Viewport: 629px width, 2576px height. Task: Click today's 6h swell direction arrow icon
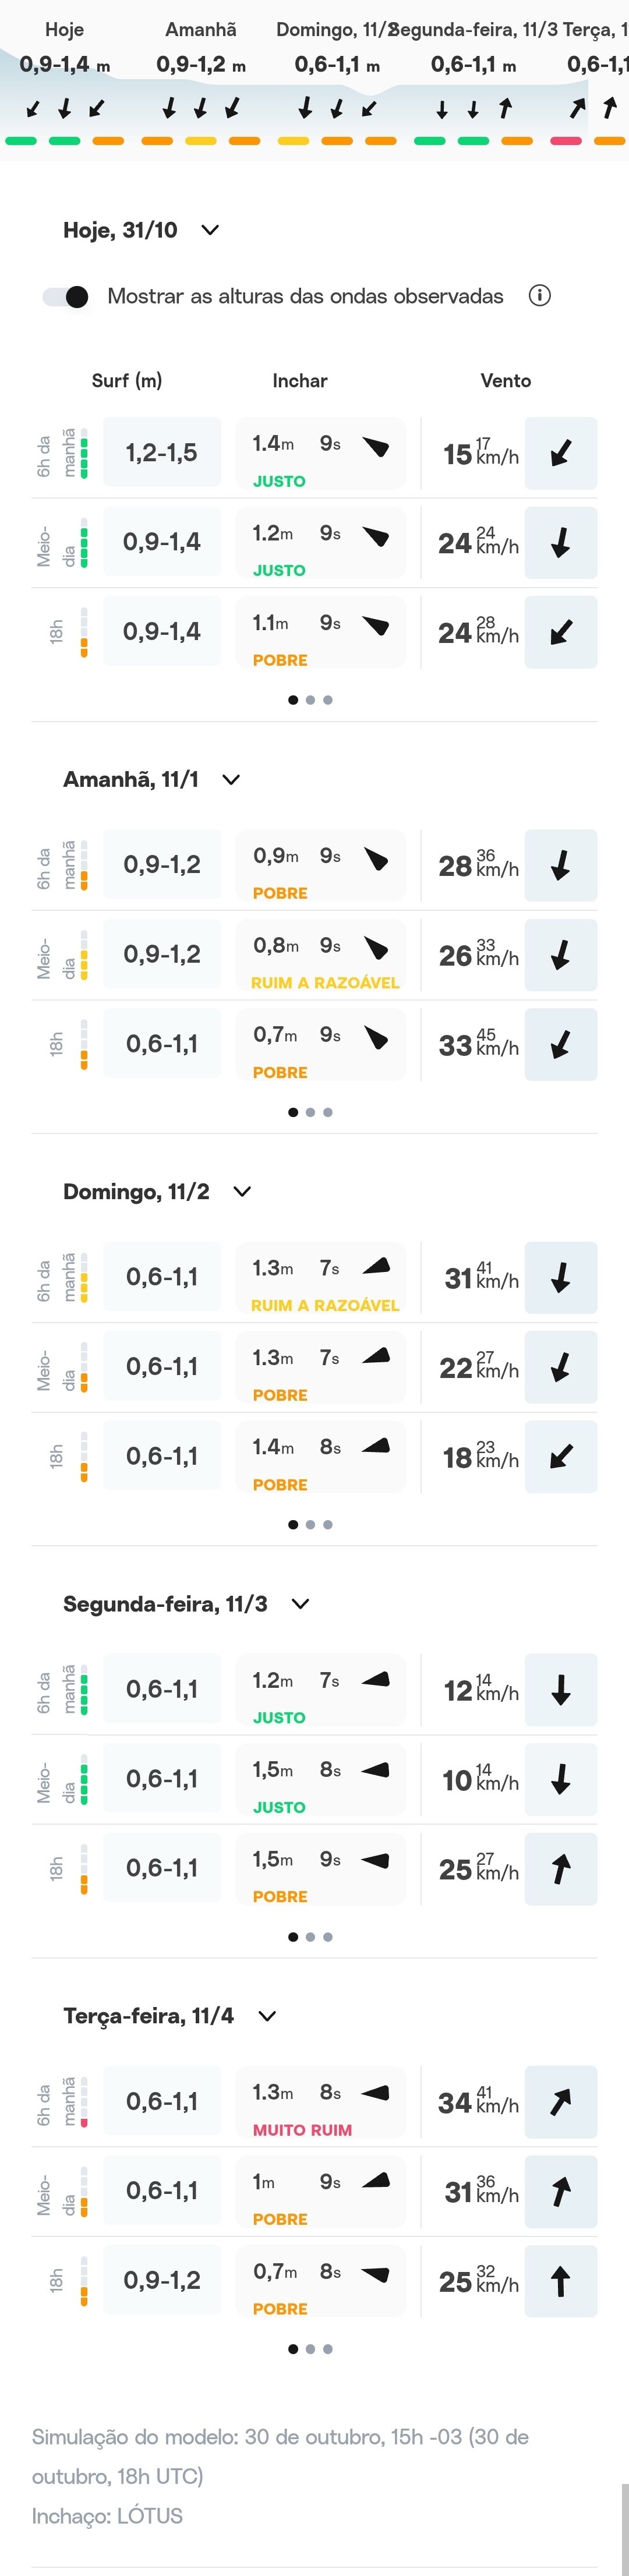(376, 446)
